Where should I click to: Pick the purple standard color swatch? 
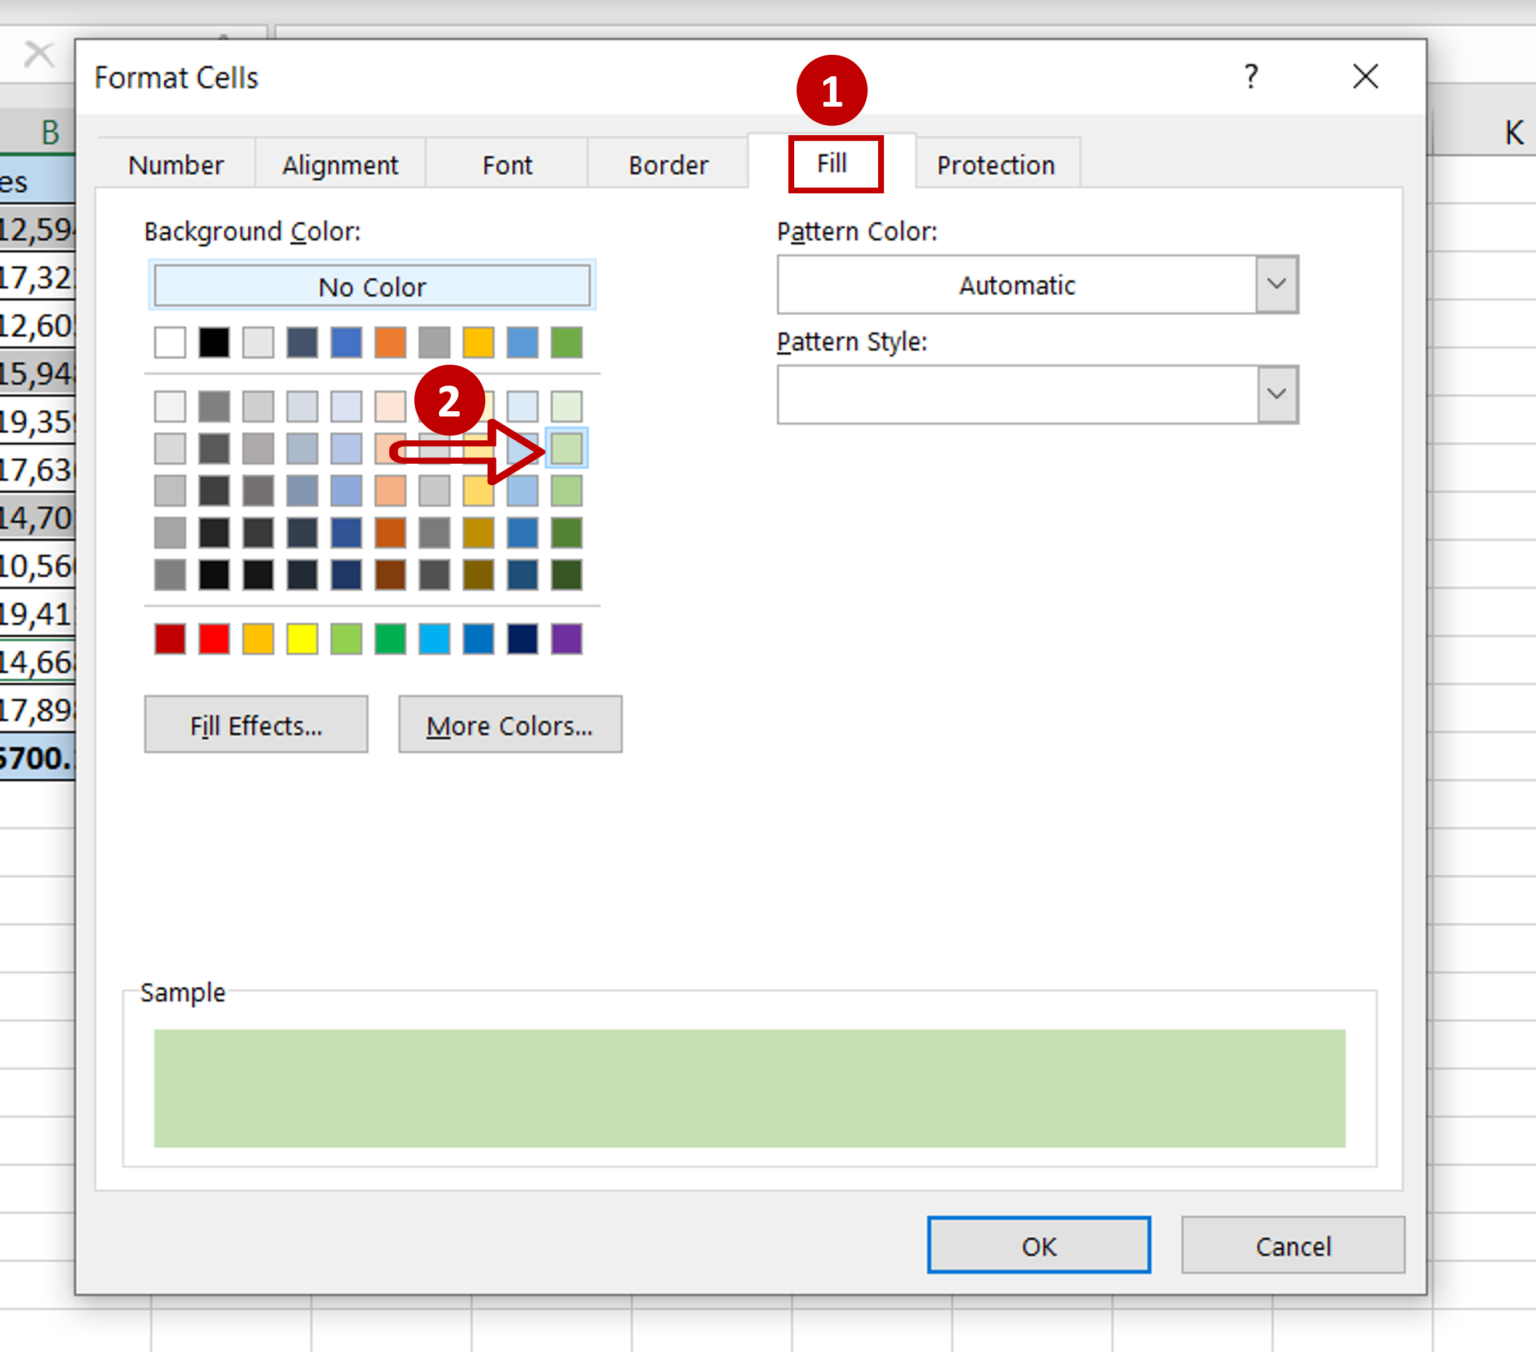tap(566, 639)
